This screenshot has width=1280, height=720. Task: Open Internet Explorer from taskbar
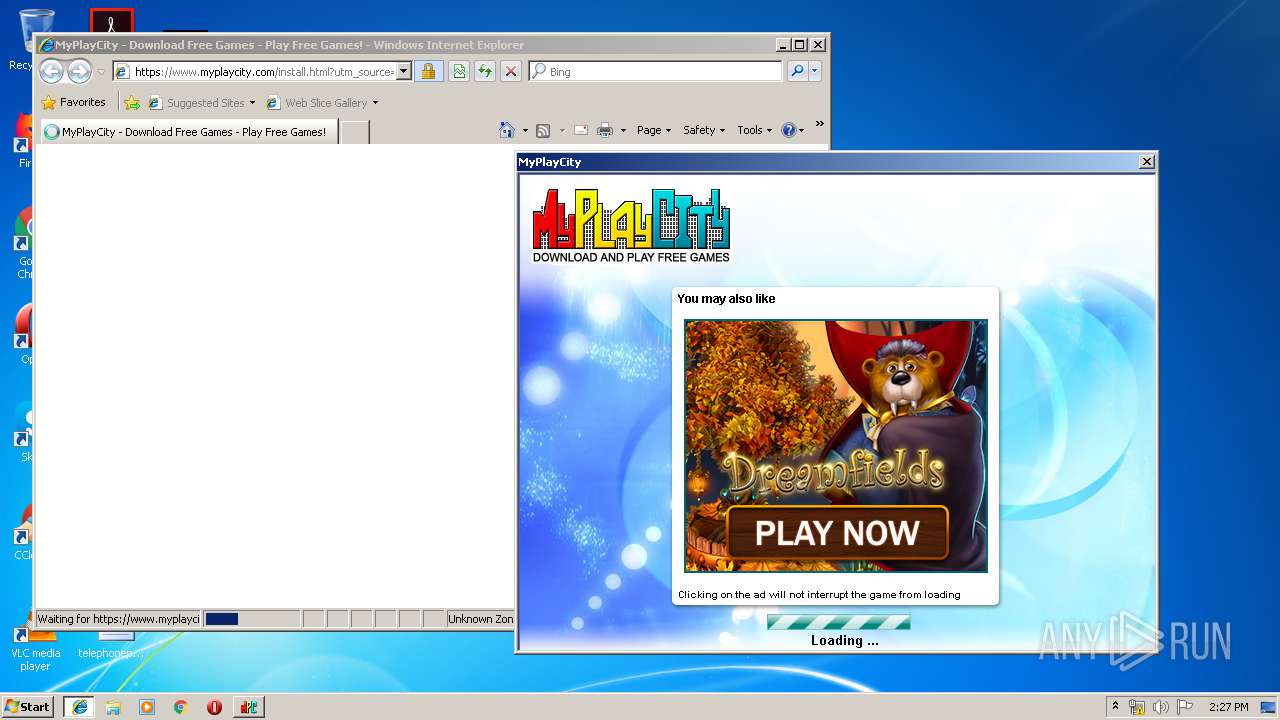click(79, 707)
